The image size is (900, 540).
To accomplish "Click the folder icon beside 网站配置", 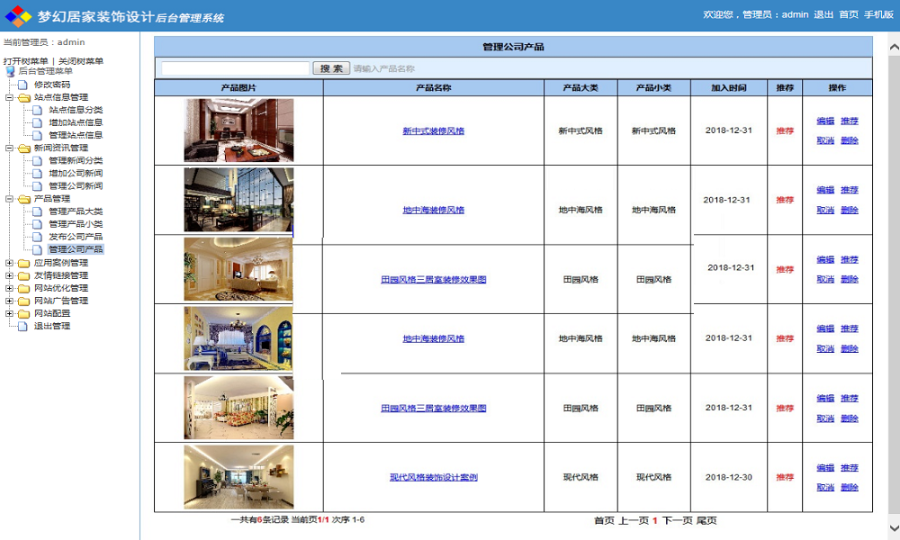I will pyautogui.click(x=24, y=313).
